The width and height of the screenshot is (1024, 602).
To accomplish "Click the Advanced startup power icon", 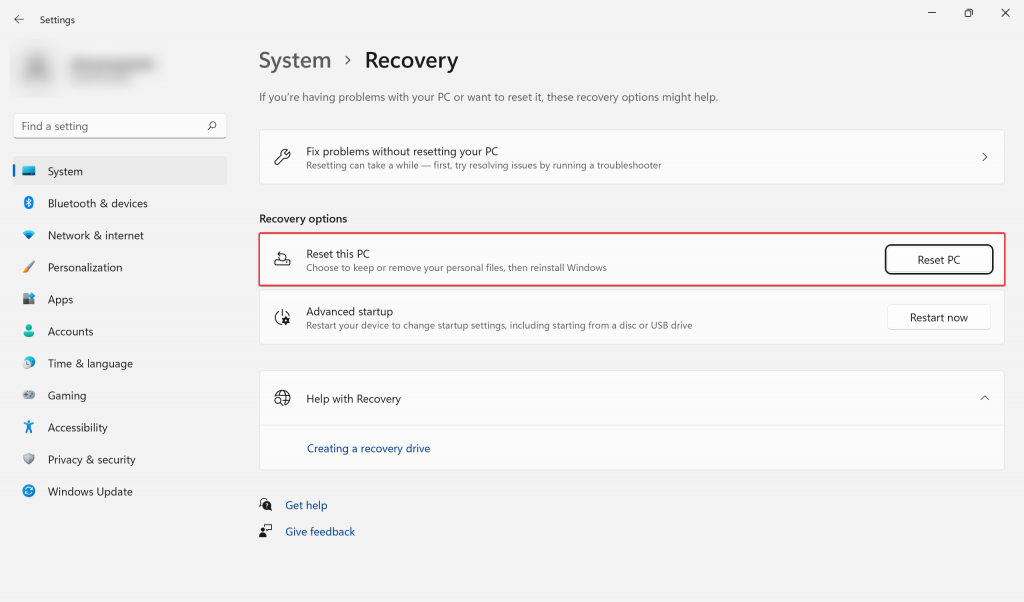I will [282, 317].
